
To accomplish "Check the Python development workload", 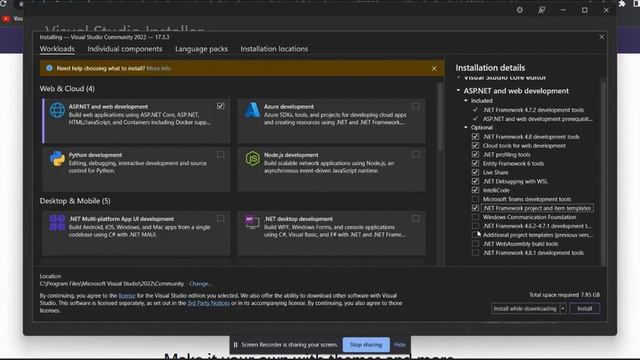I will pos(220,154).
